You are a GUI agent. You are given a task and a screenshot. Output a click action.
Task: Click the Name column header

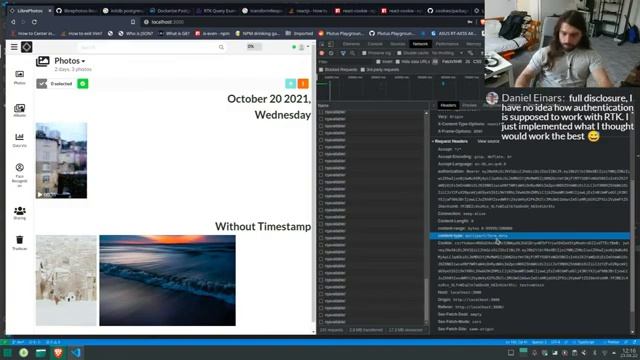coord(372,105)
